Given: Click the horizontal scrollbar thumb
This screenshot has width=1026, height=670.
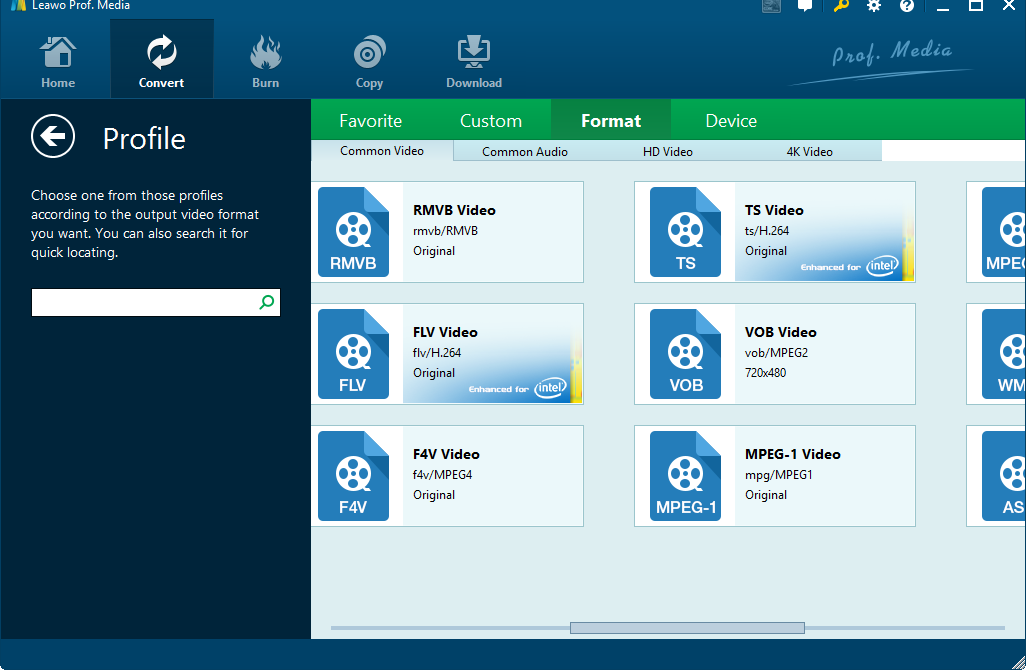Looking at the screenshot, I should pyautogui.click(x=687, y=628).
